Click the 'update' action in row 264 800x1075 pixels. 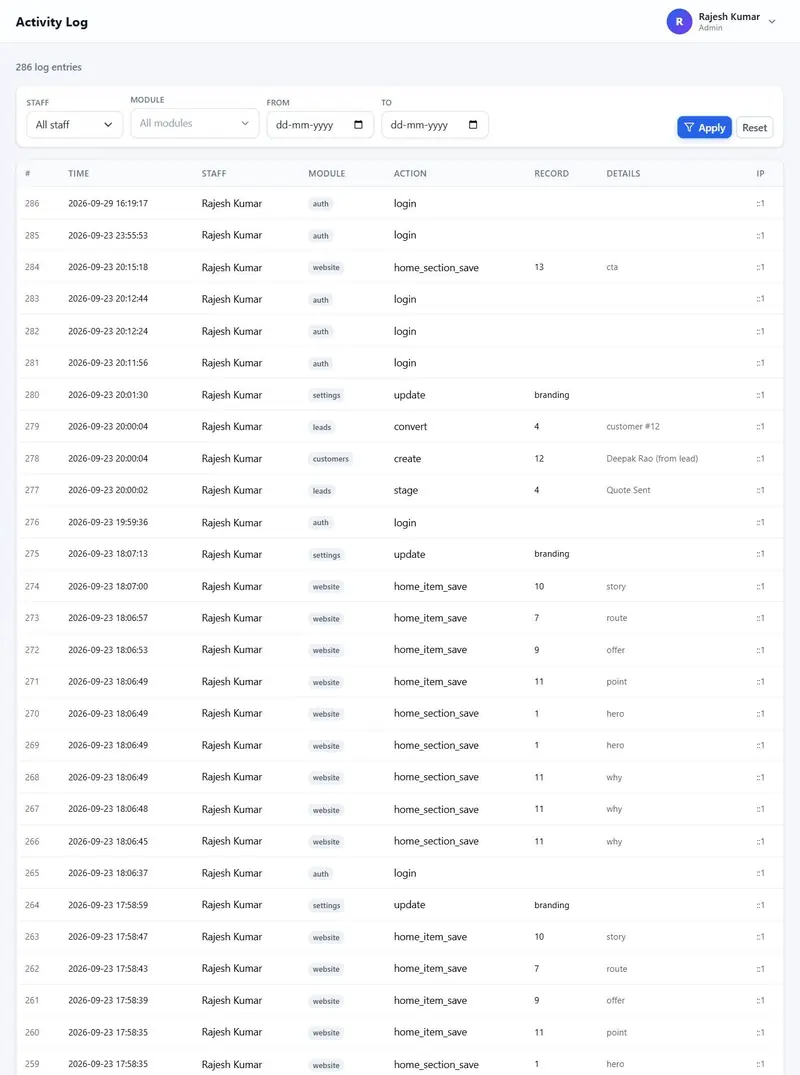[x=409, y=905]
